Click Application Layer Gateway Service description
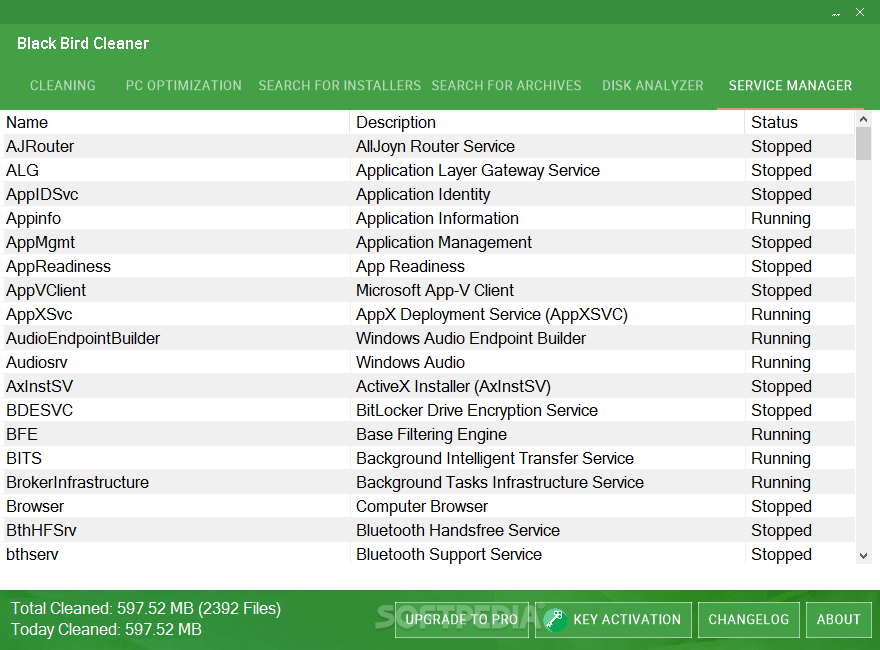 pos(478,171)
